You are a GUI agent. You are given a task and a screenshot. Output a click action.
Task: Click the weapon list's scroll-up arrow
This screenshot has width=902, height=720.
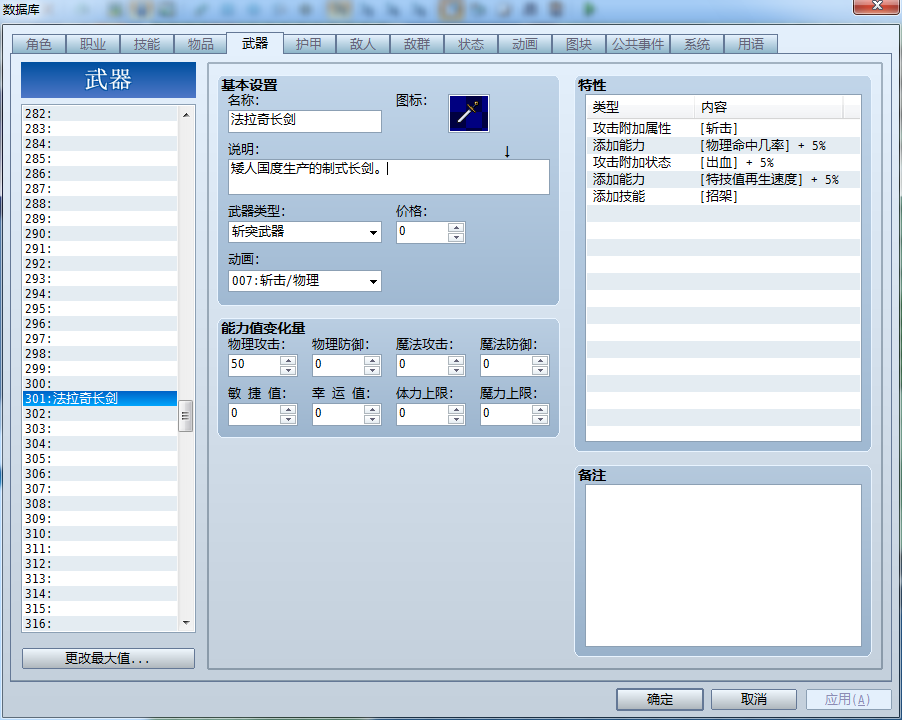[186, 115]
